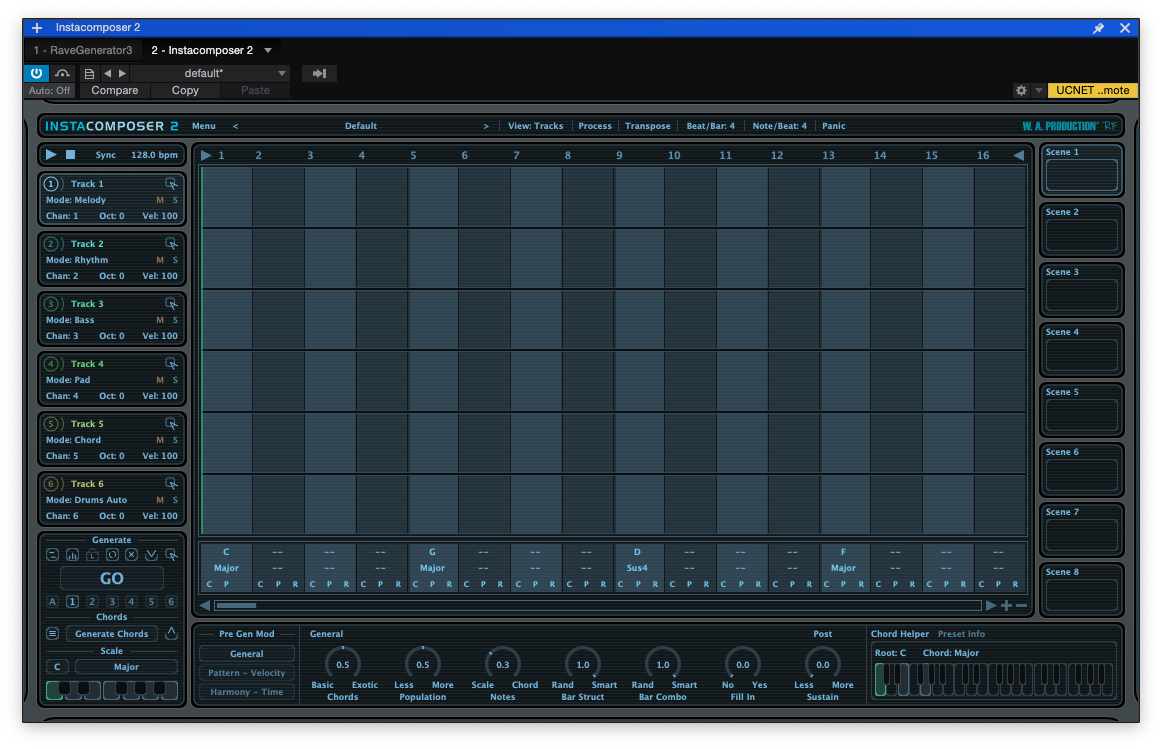Screen dimensions: 1162x749
Task: Click the big GO button
Action: 112,579
